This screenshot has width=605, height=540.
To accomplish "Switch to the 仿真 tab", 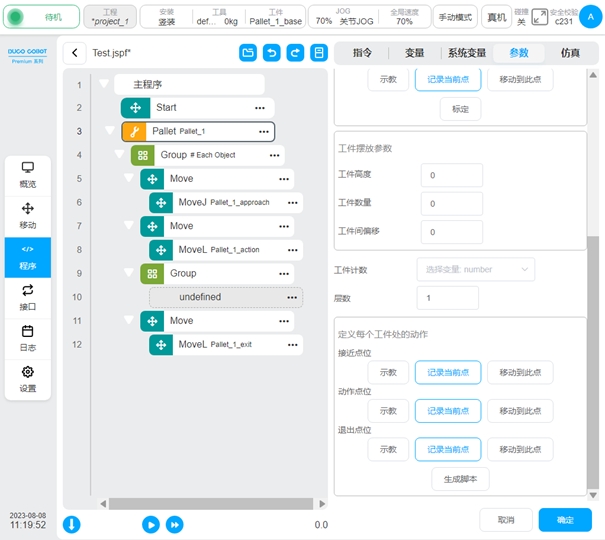I will 570,53.
